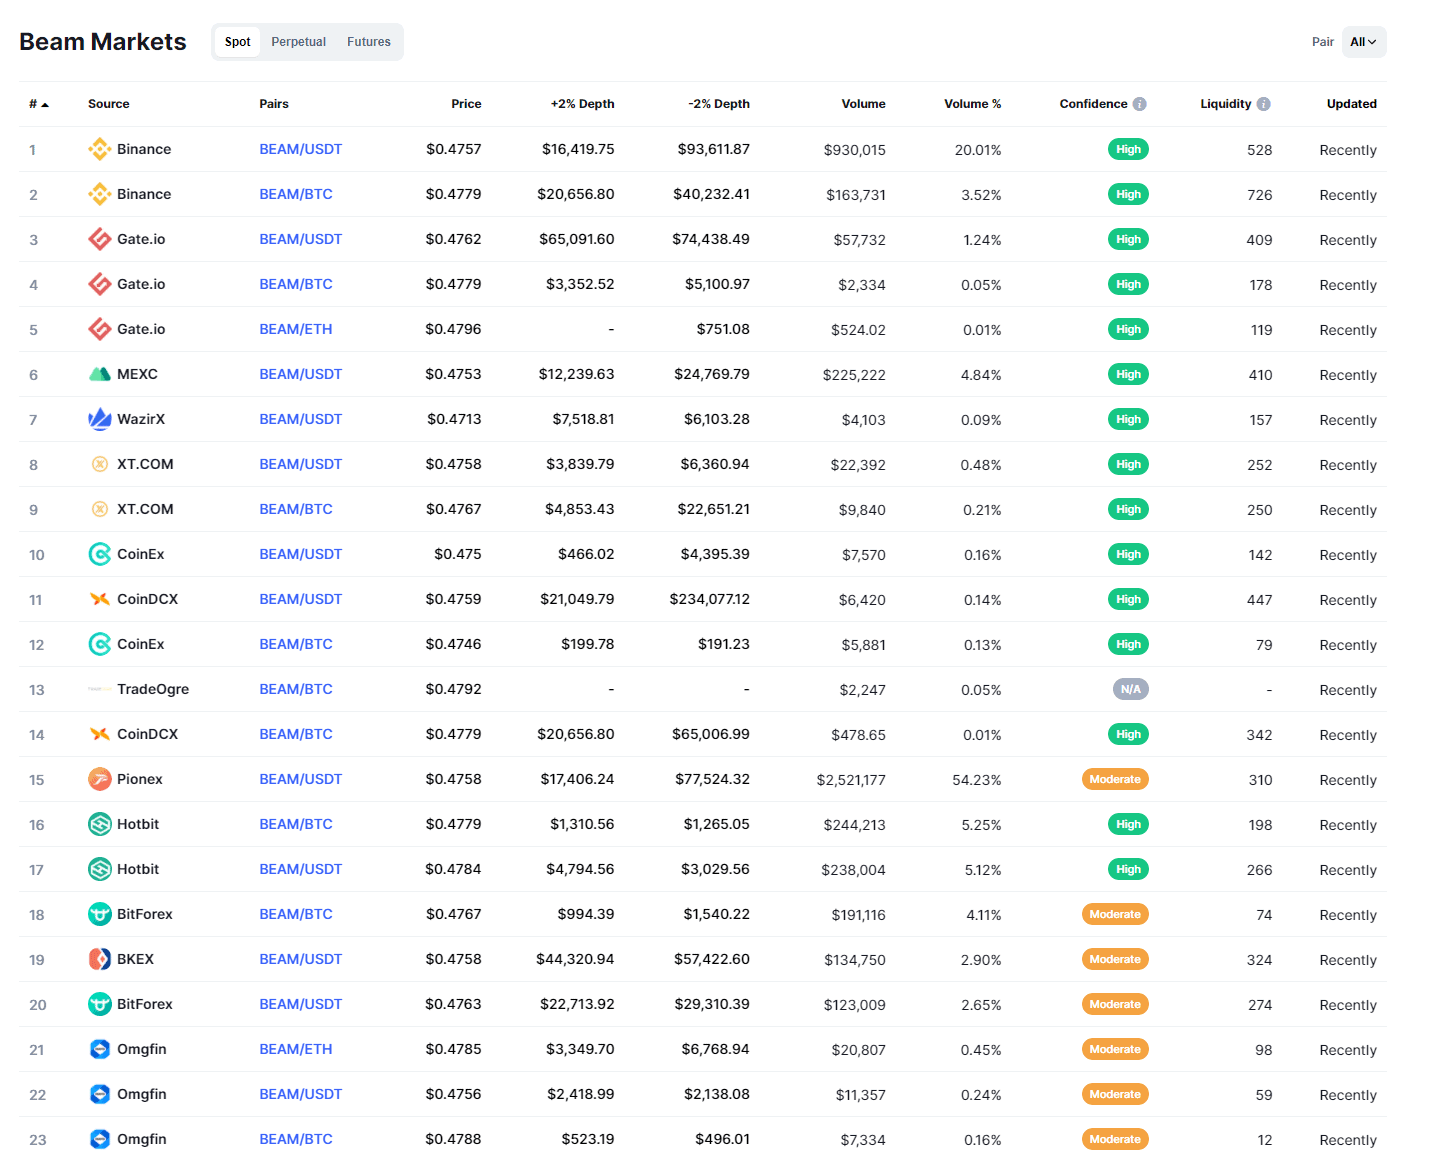Open BEAM/ETH pair on Gate.io
This screenshot has height=1161, width=1429.
click(x=296, y=329)
